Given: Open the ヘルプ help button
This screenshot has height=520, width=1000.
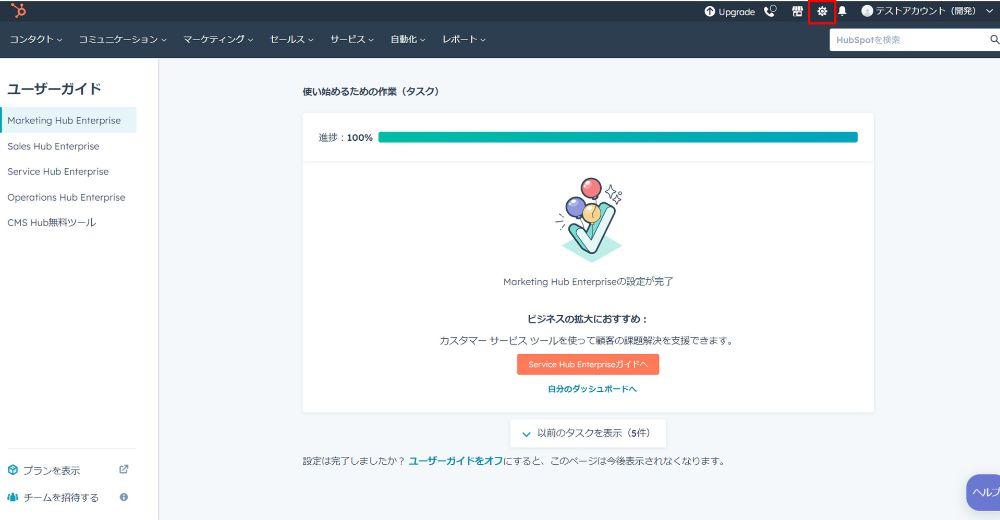Looking at the screenshot, I should pyautogui.click(x=983, y=492).
